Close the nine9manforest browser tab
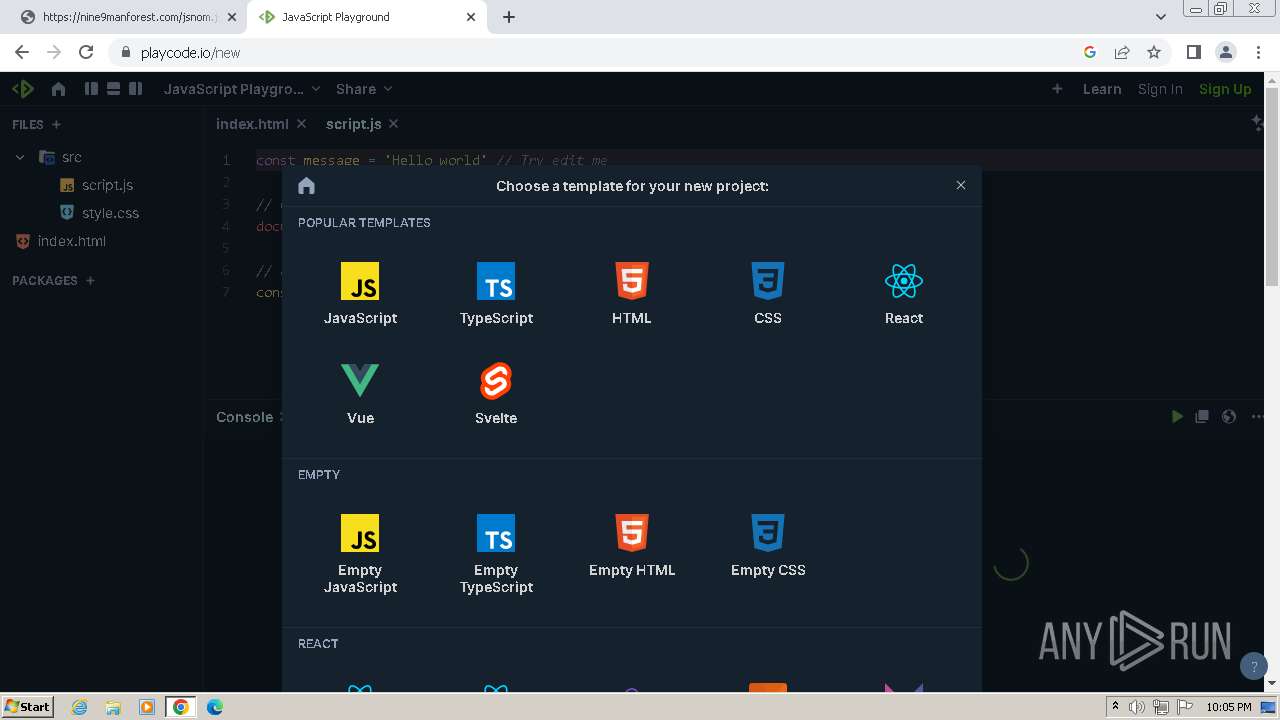This screenshot has height=720, width=1280. (x=231, y=17)
